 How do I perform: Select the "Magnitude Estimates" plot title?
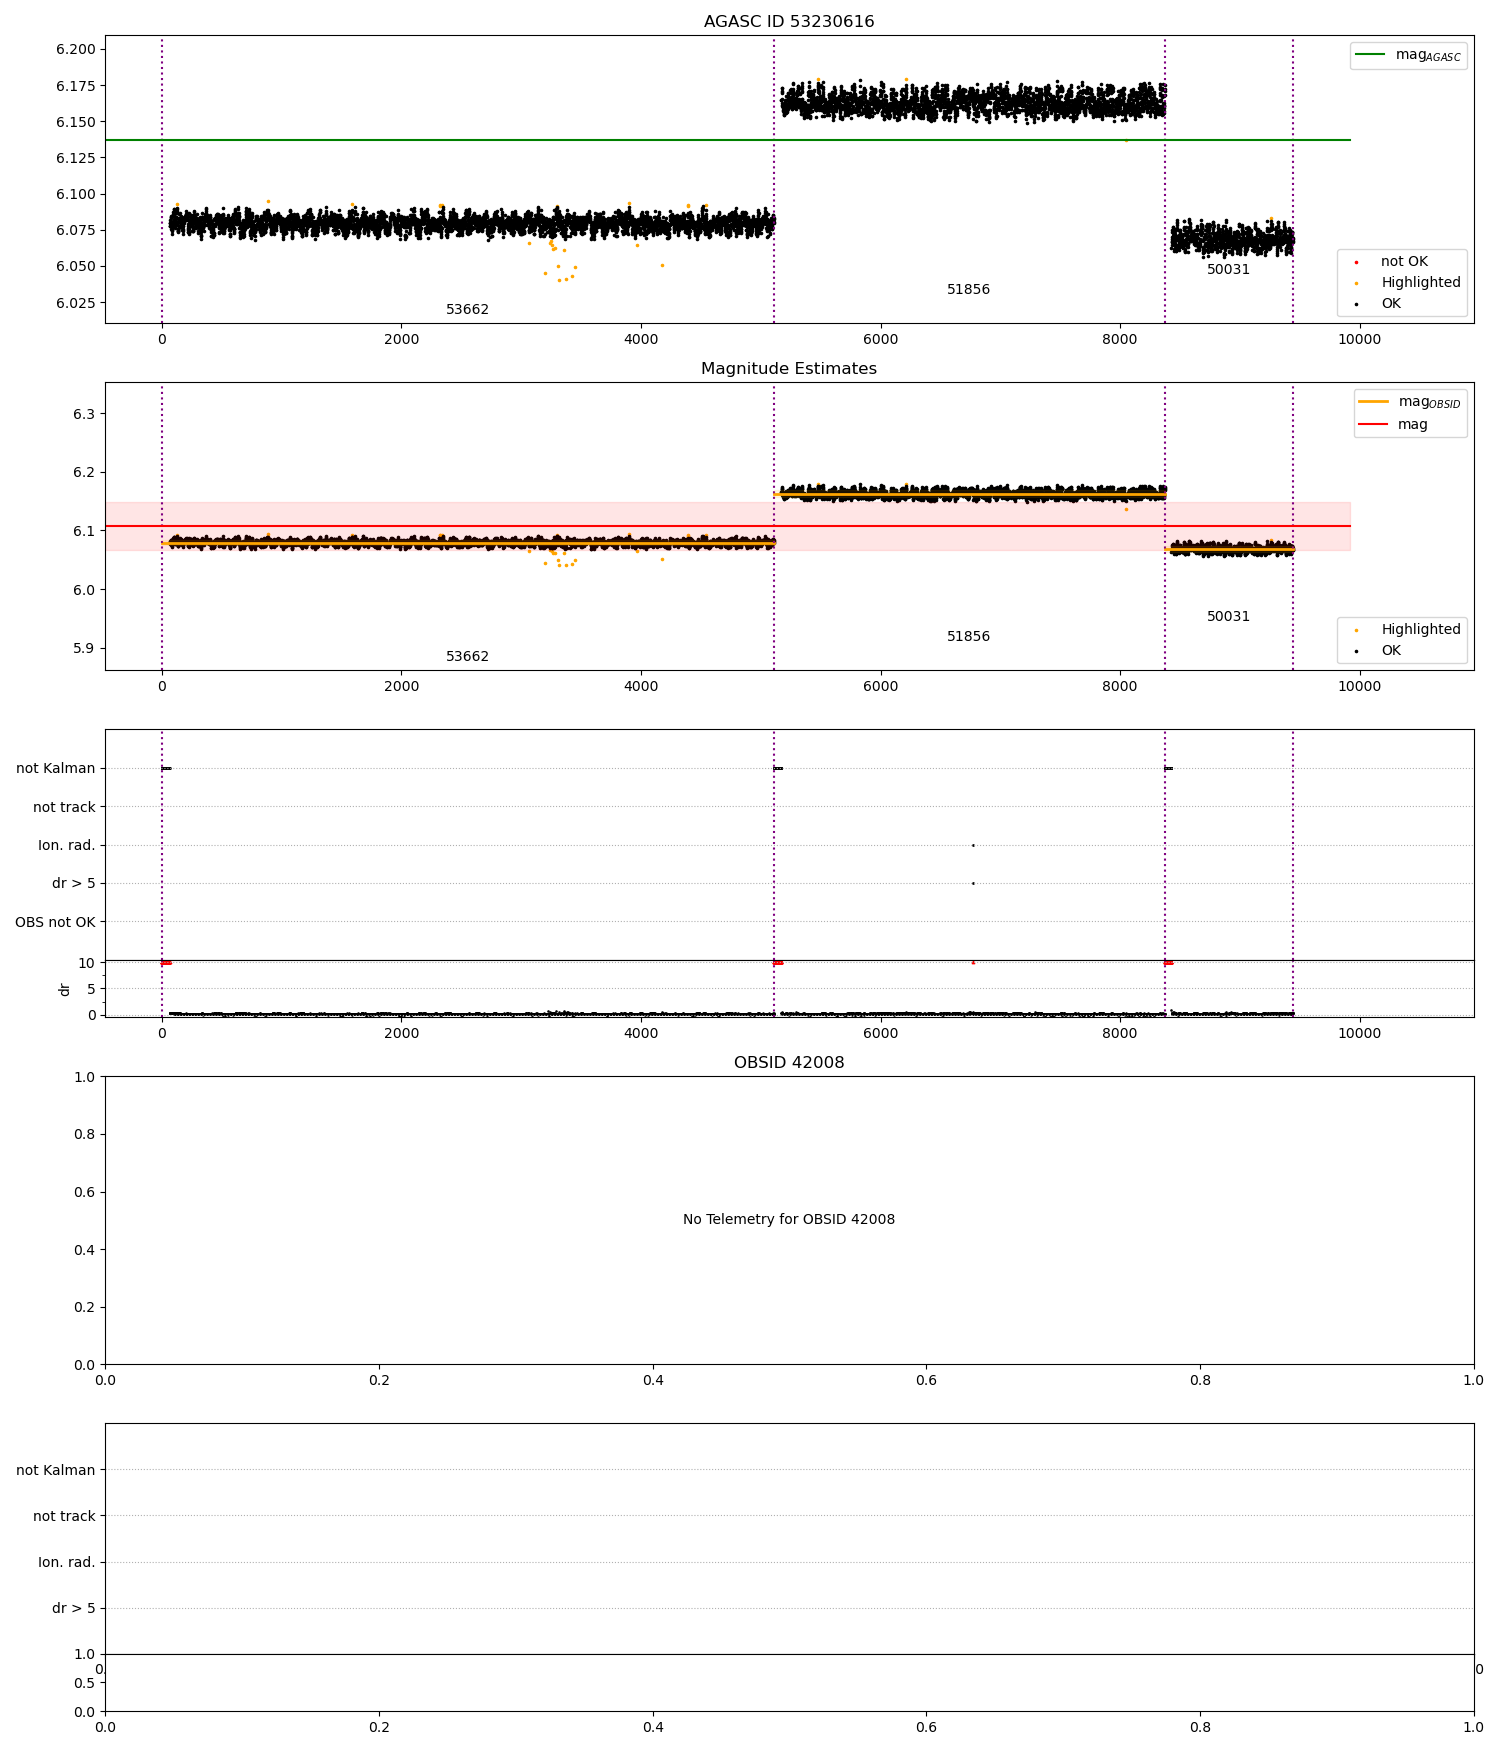[788, 369]
